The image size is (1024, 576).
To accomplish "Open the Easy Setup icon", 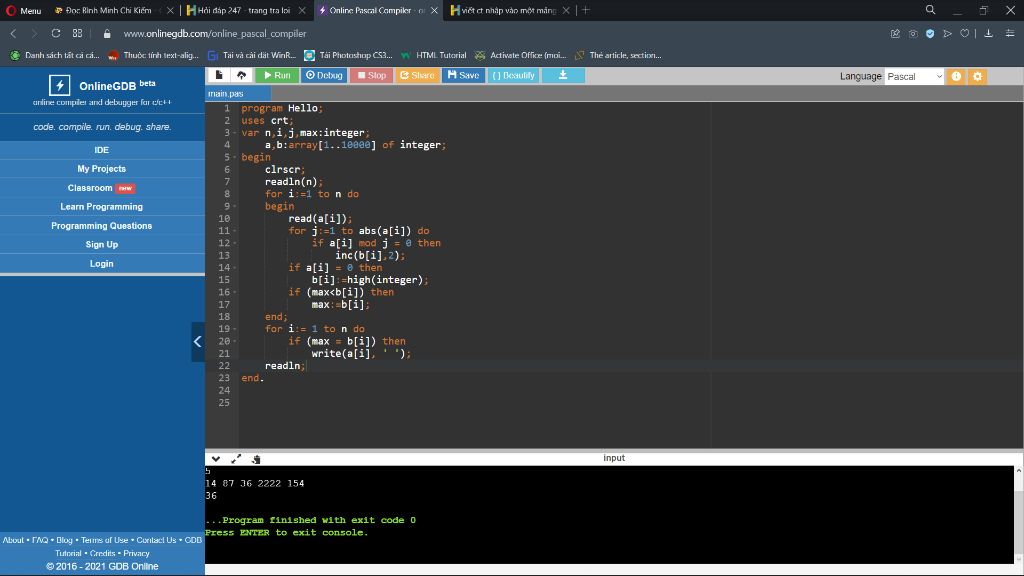I will coord(1010,33).
